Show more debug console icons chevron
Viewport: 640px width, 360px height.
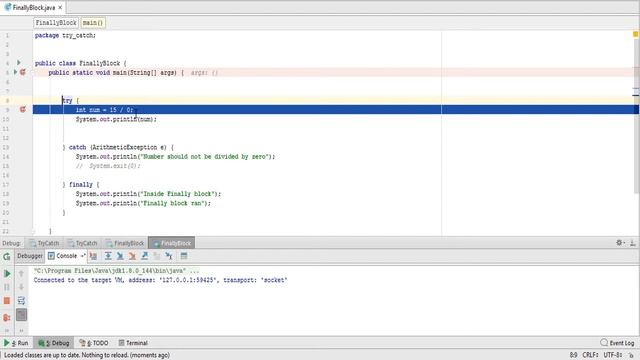click(x=21, y=330)
